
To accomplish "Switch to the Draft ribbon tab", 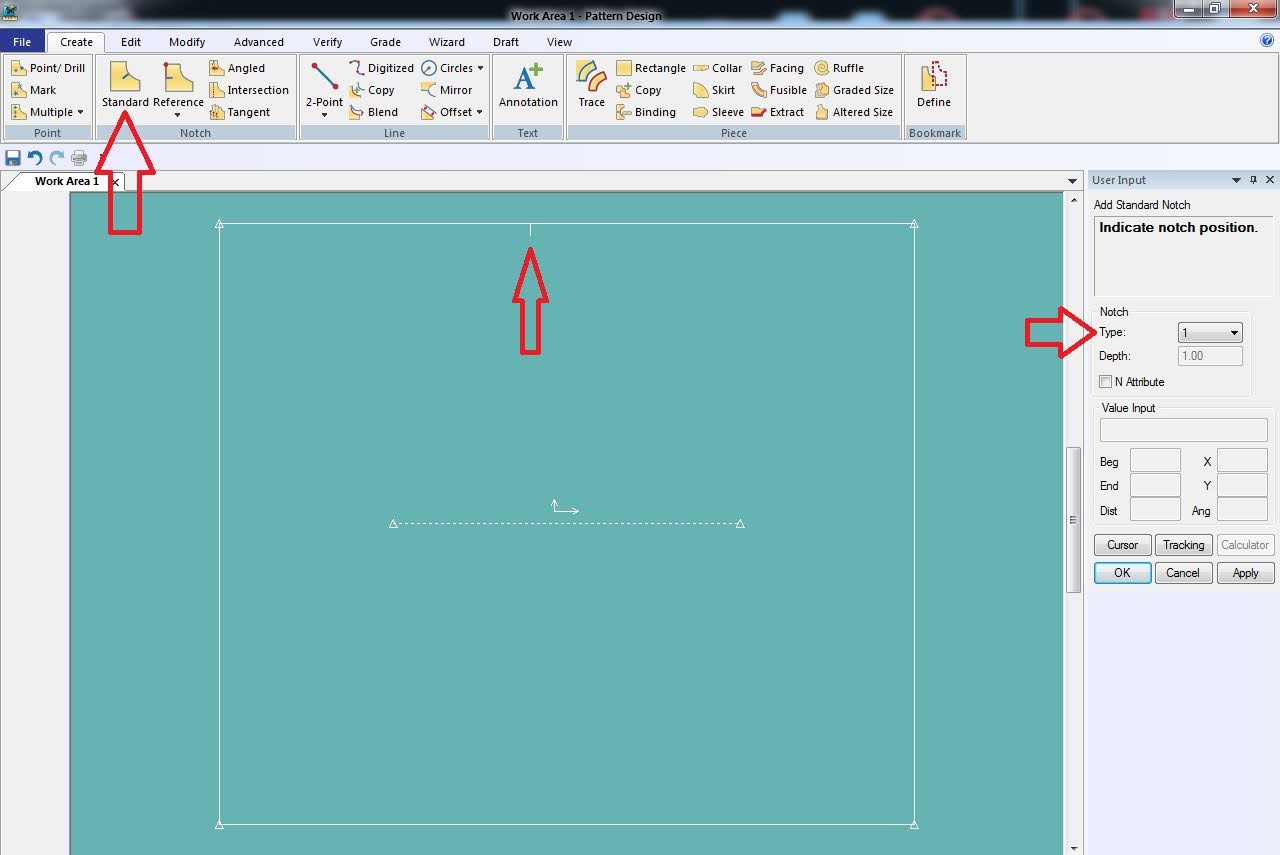I will pos(506,42).
